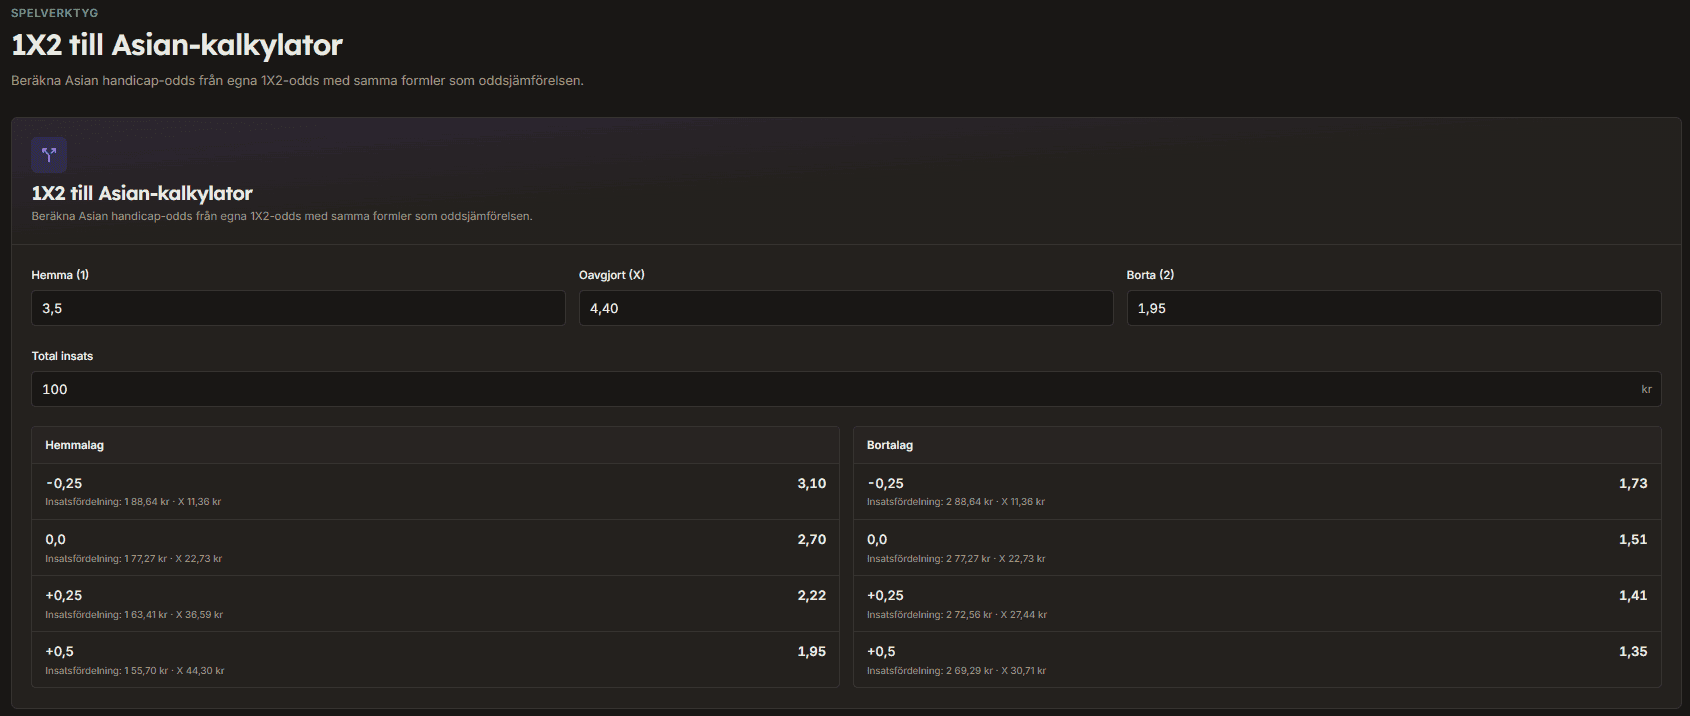The image size is (1690, 716).
Task: Click stake split '1 88,64 kr · X 11,36 kr'
Action: 172,502
